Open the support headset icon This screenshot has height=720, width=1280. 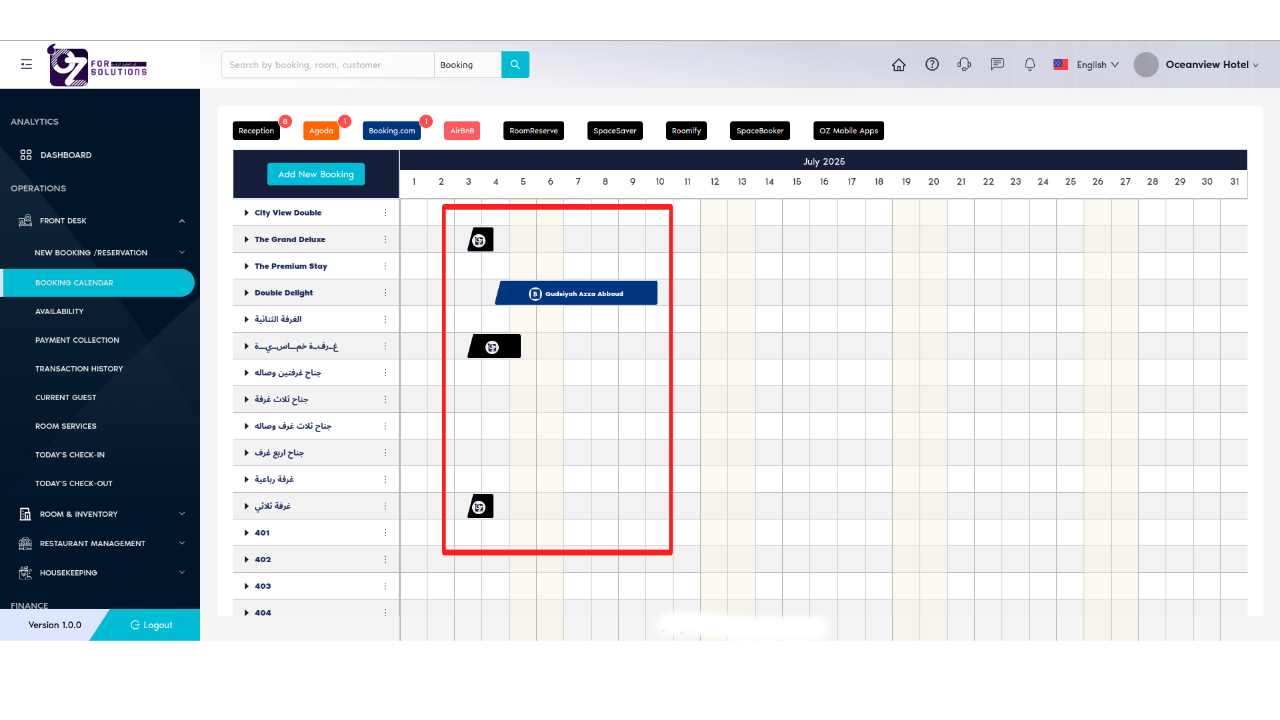coord(963,64)
